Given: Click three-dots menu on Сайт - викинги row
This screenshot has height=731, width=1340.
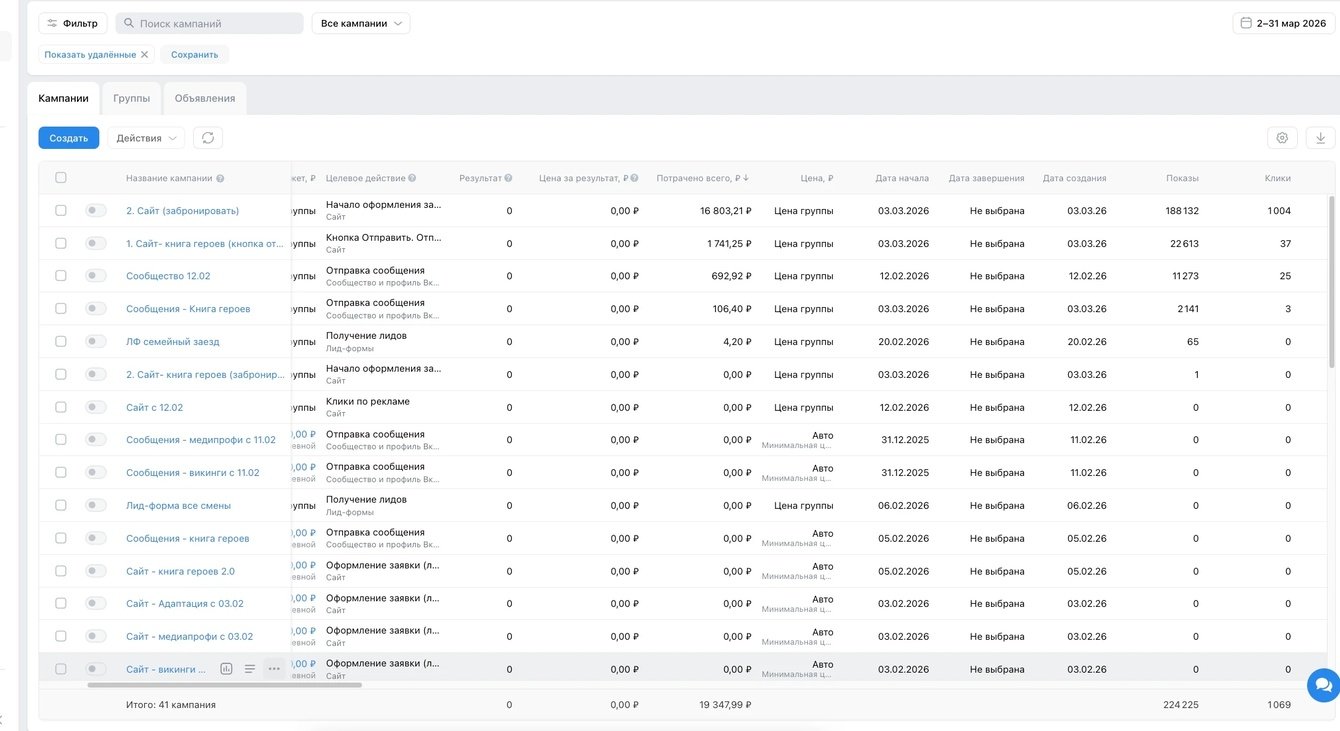Looking at the screenshot, I should click(274, 669).
